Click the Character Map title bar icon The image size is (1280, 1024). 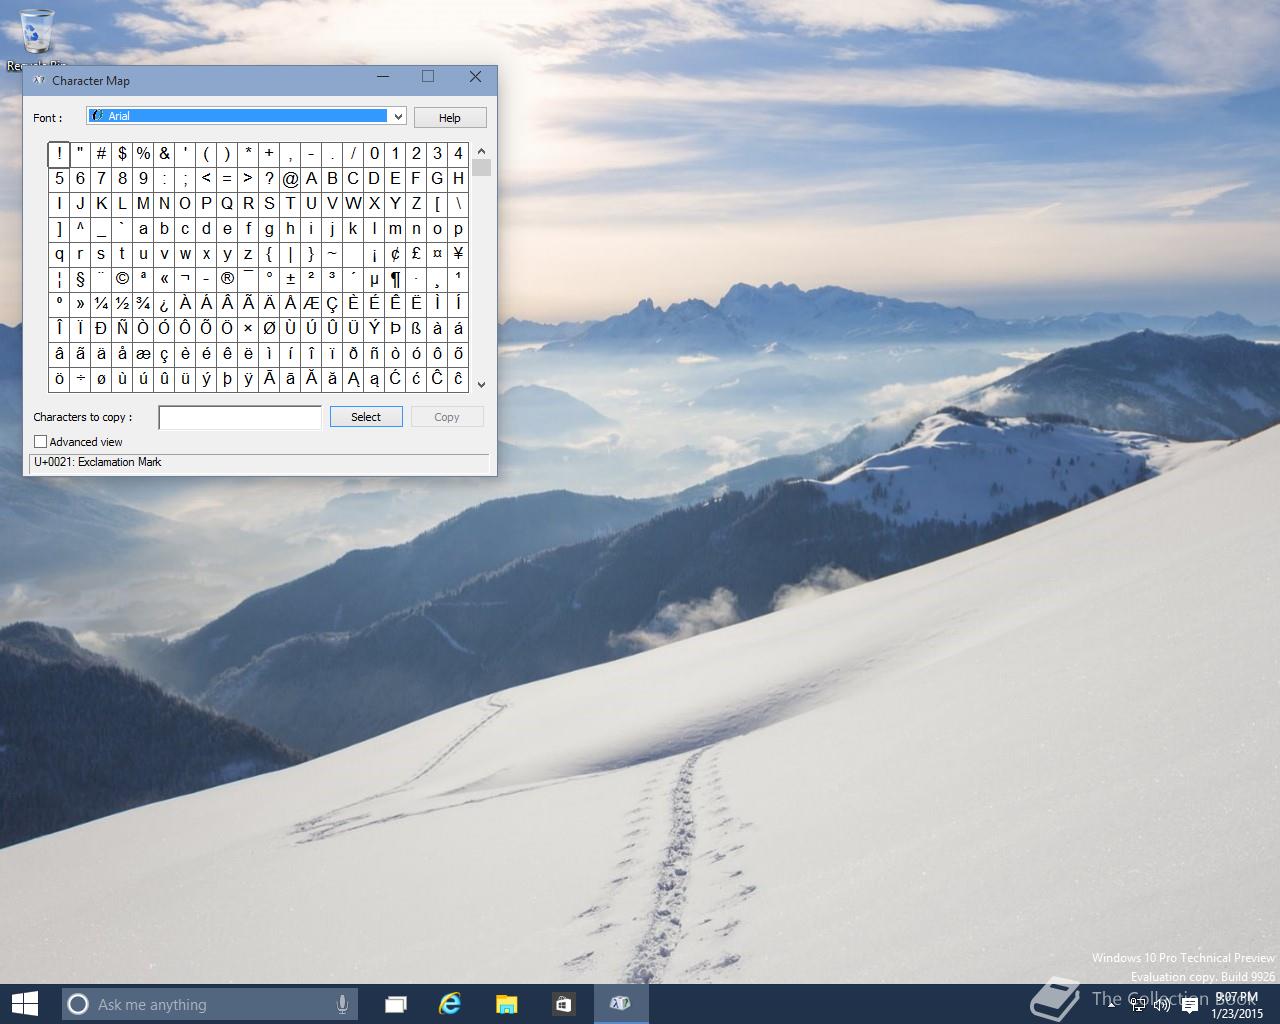pyautogui.click(x=39, y=80)
